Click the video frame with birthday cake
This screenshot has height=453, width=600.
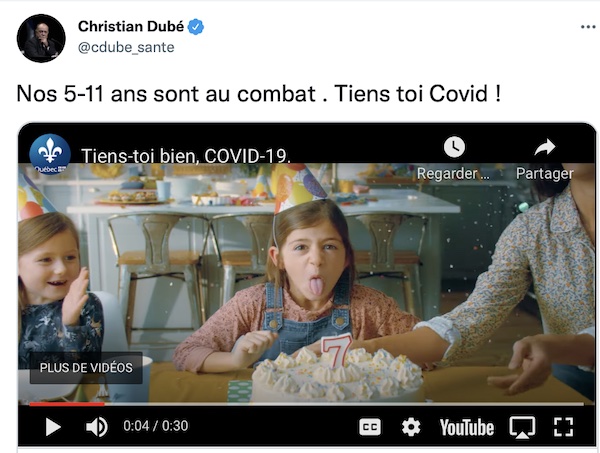(306, 283)
